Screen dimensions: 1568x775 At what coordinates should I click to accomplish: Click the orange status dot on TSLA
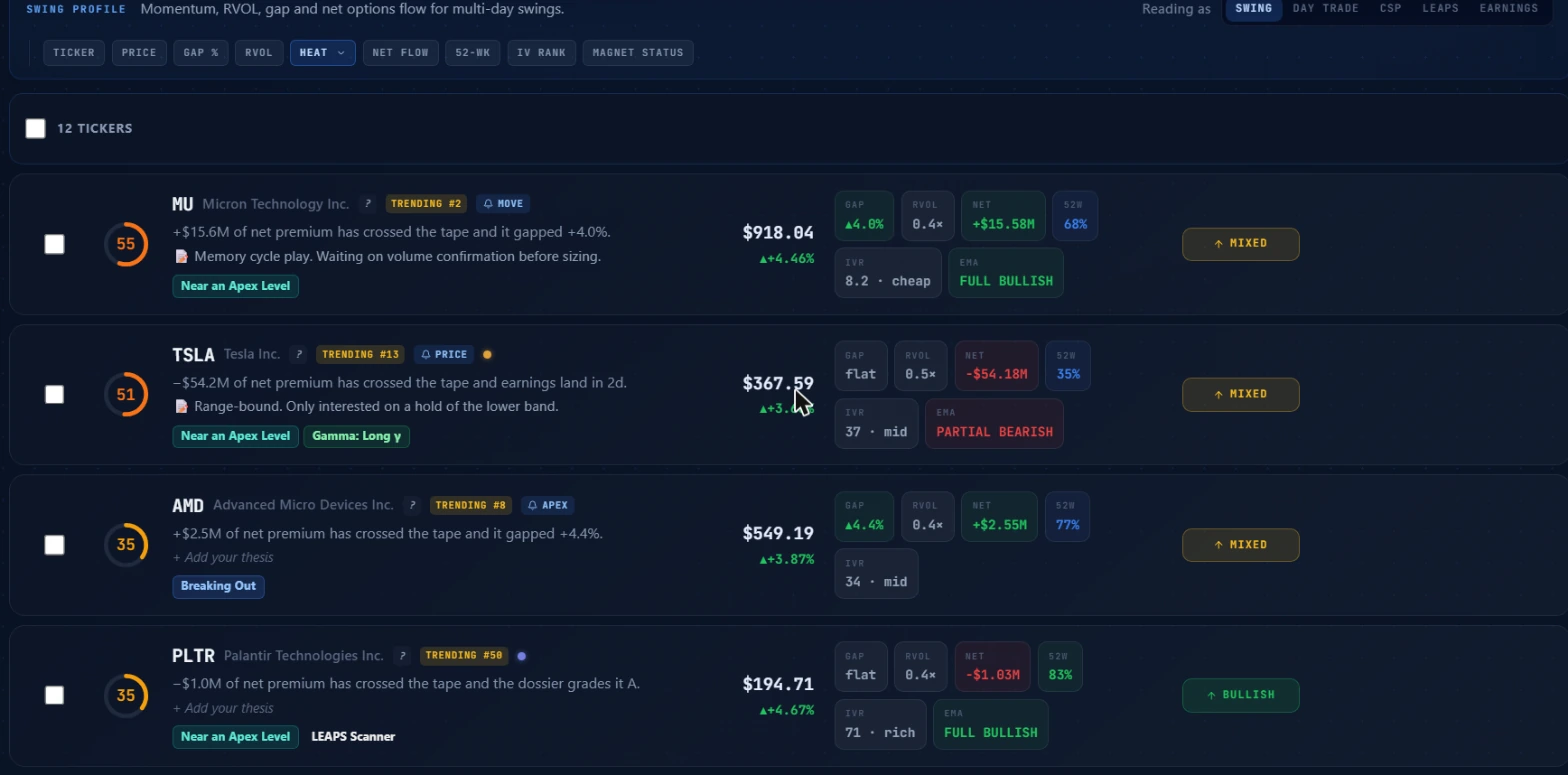(487, 354)
